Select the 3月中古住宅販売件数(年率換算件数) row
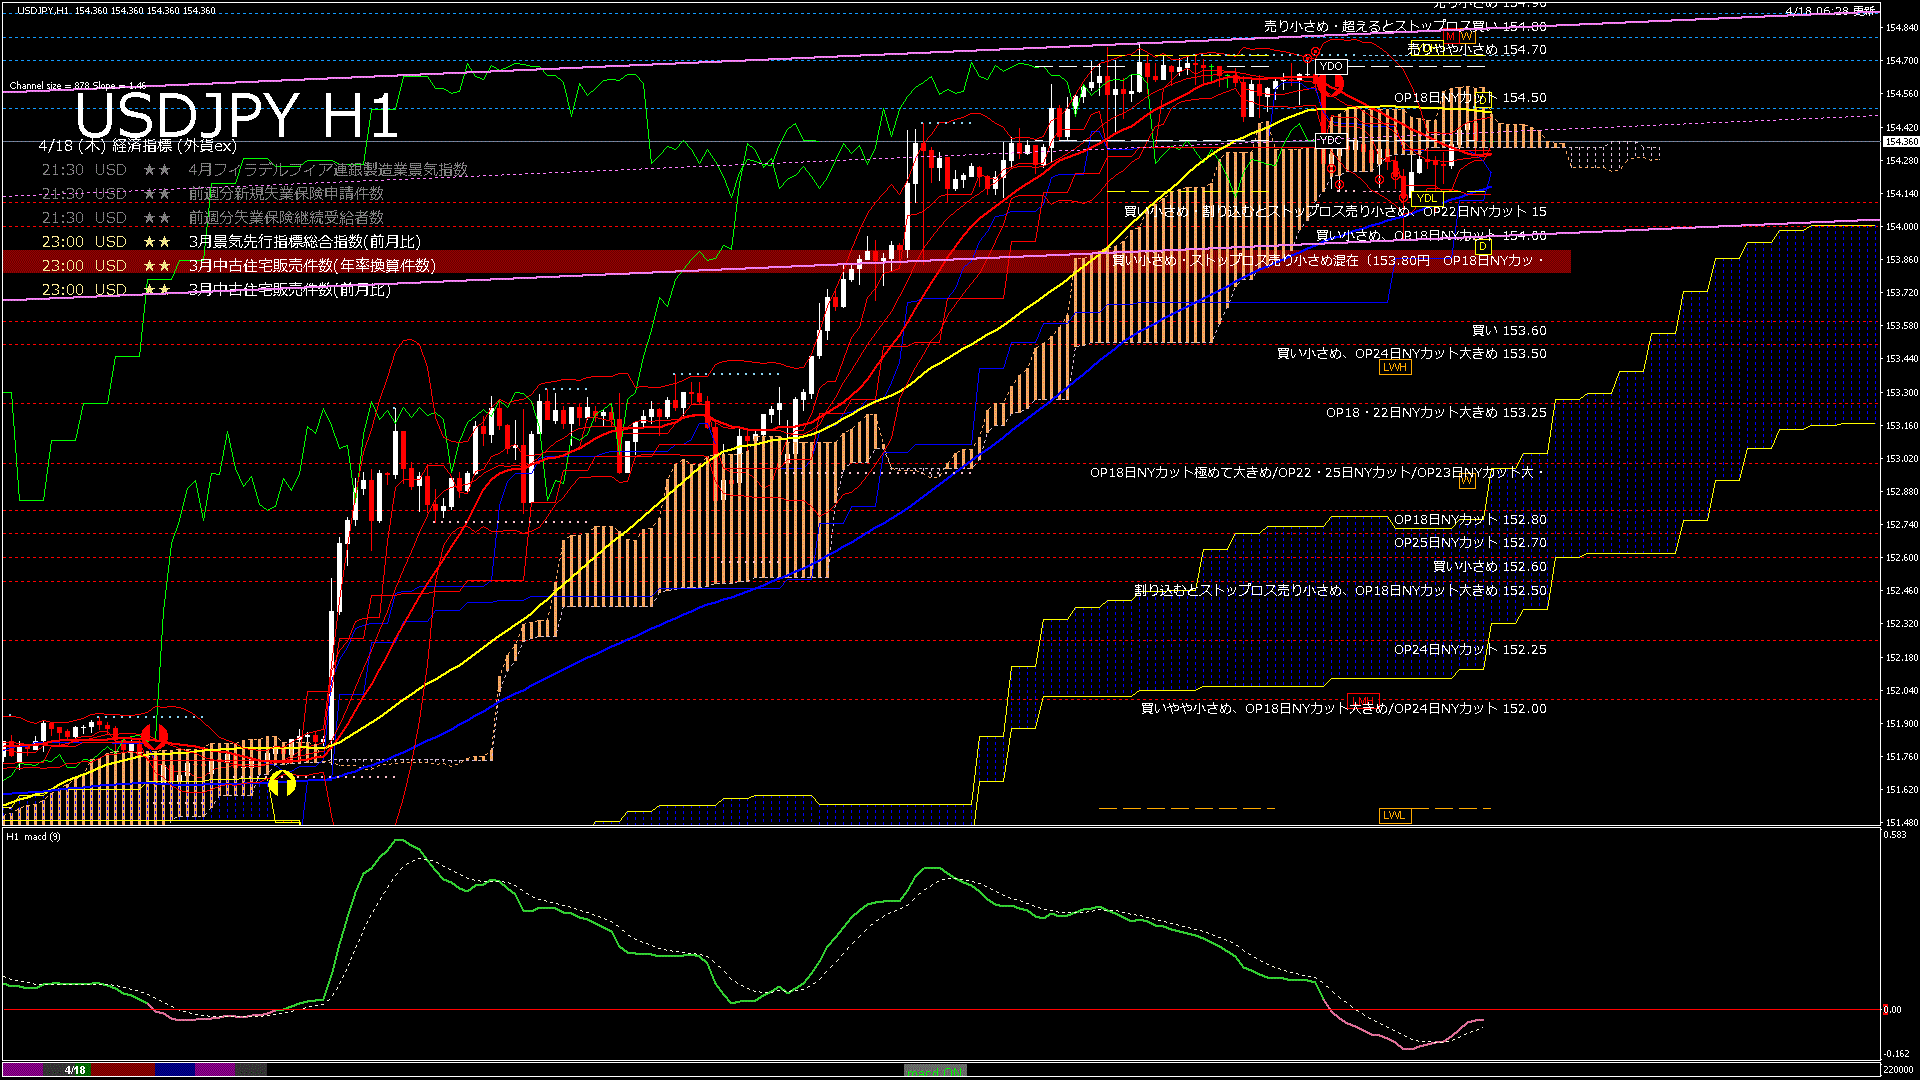Viewport: 1920px width, 1080px height. 238,266
